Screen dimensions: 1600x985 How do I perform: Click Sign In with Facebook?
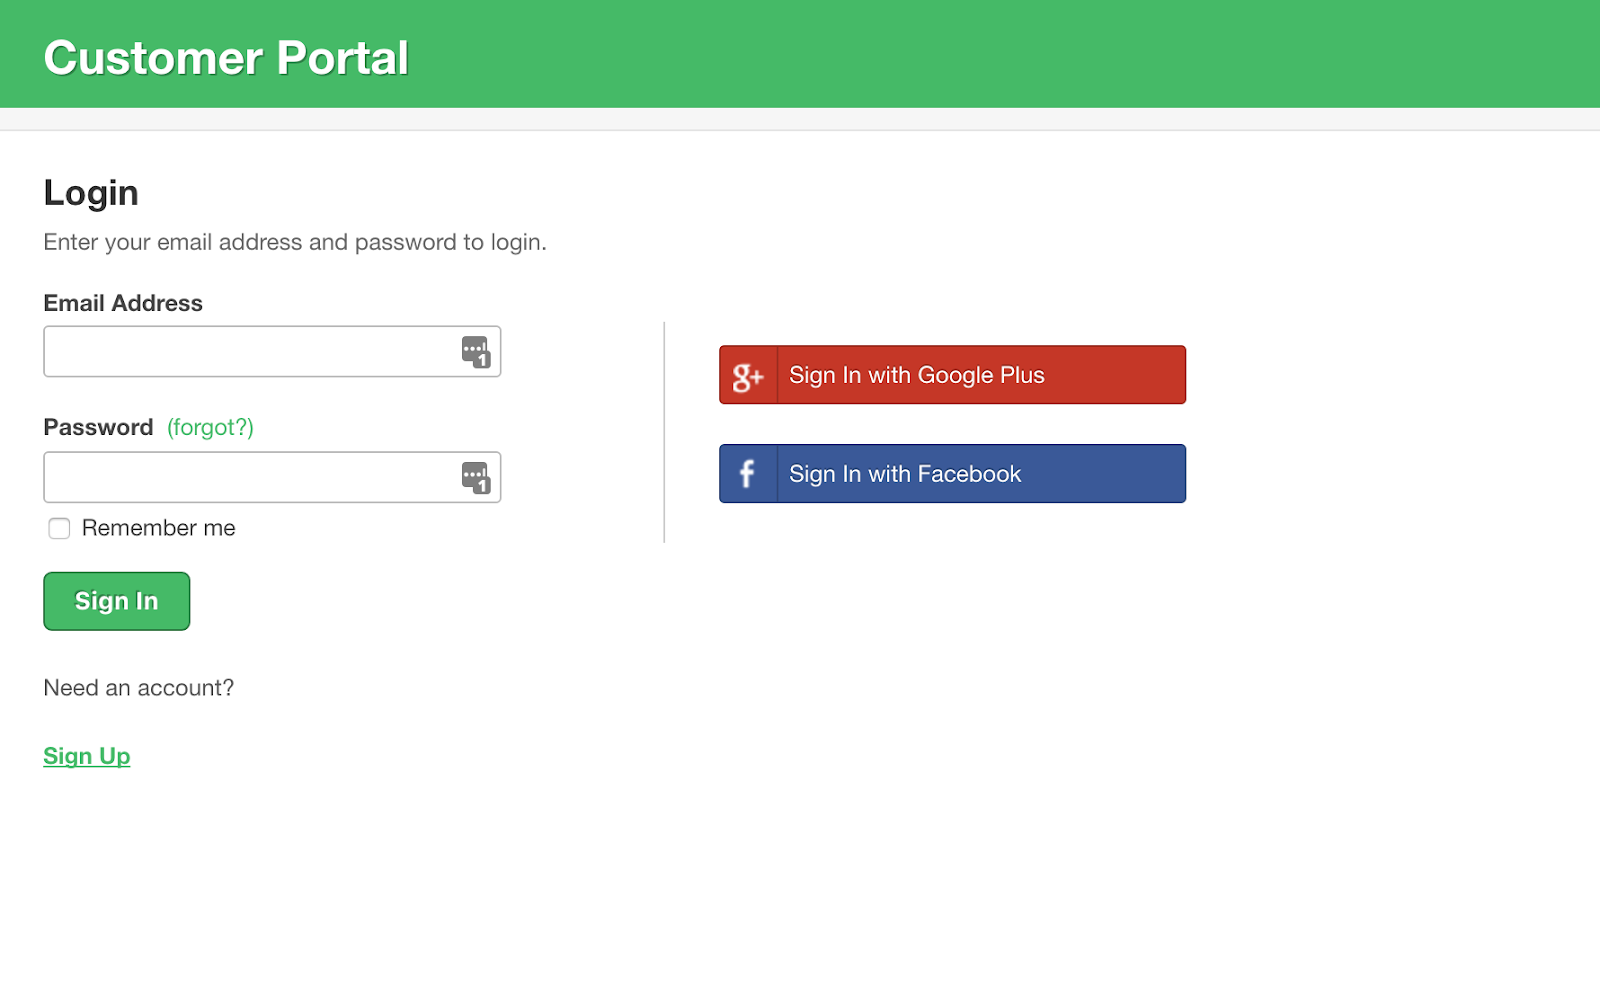(950, 473)
